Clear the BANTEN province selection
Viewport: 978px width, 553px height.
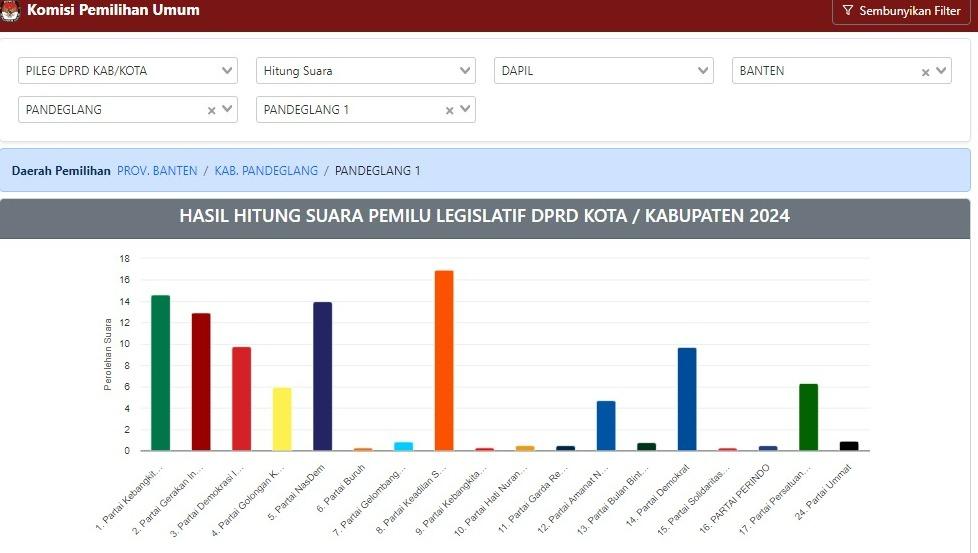(925, 72)
